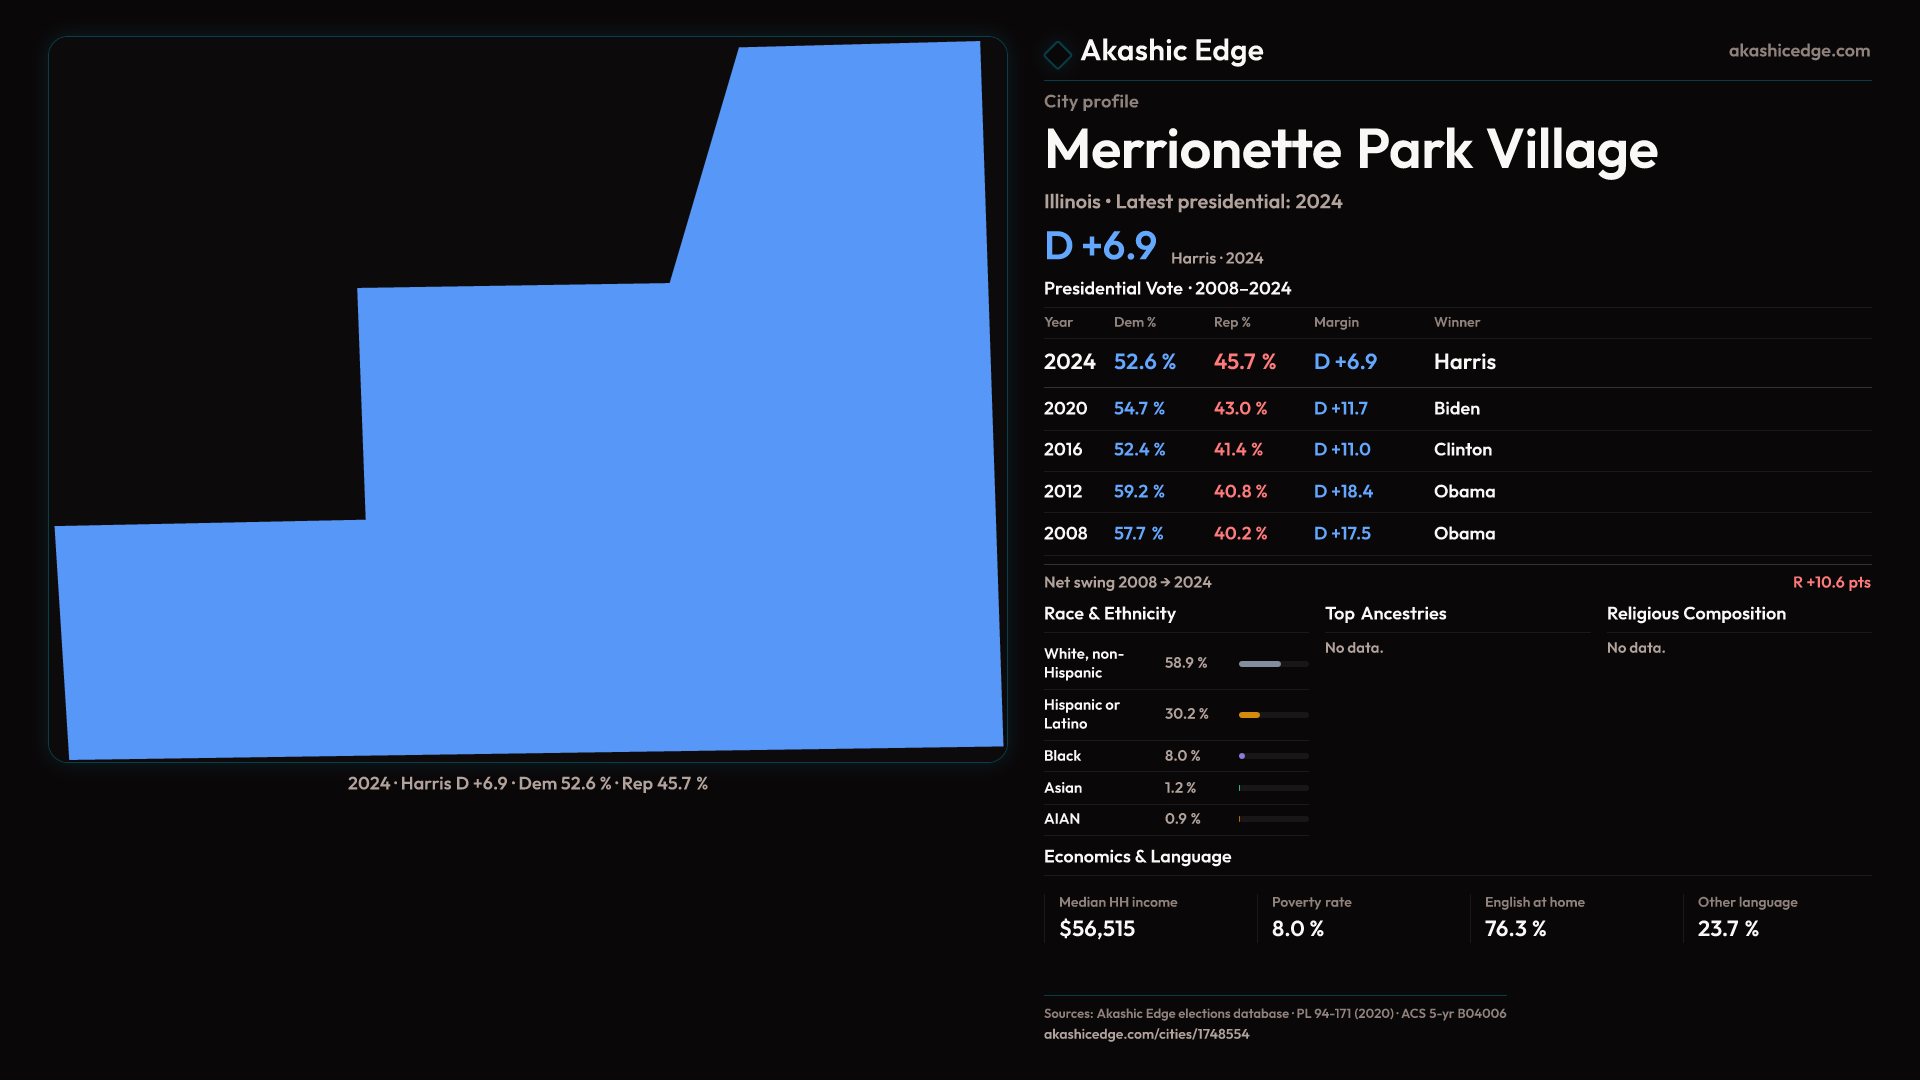
Task: Click the Merrionette Park Village title
Action: click(1350, 150)
